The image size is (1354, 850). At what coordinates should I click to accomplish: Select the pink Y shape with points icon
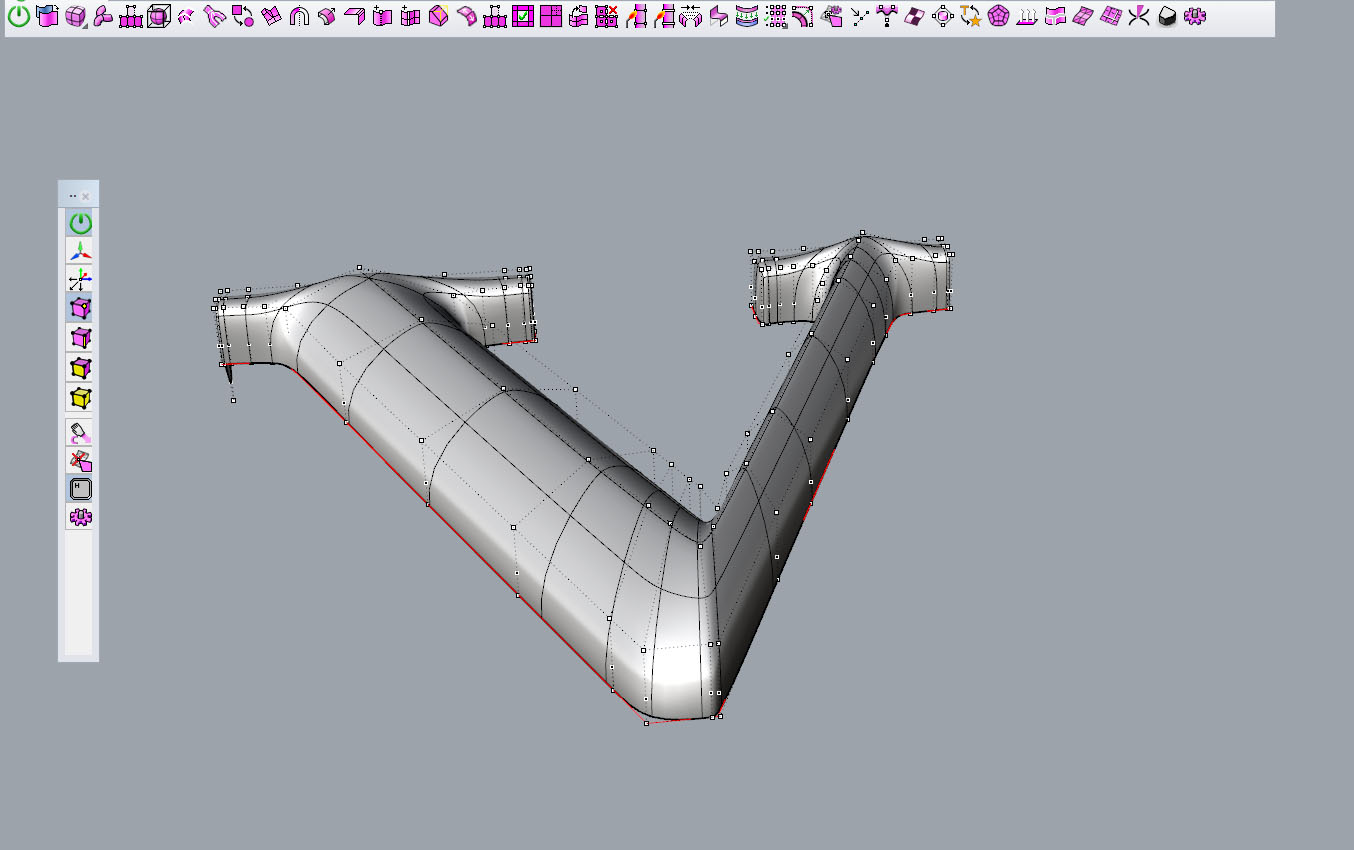pos(887,16)
